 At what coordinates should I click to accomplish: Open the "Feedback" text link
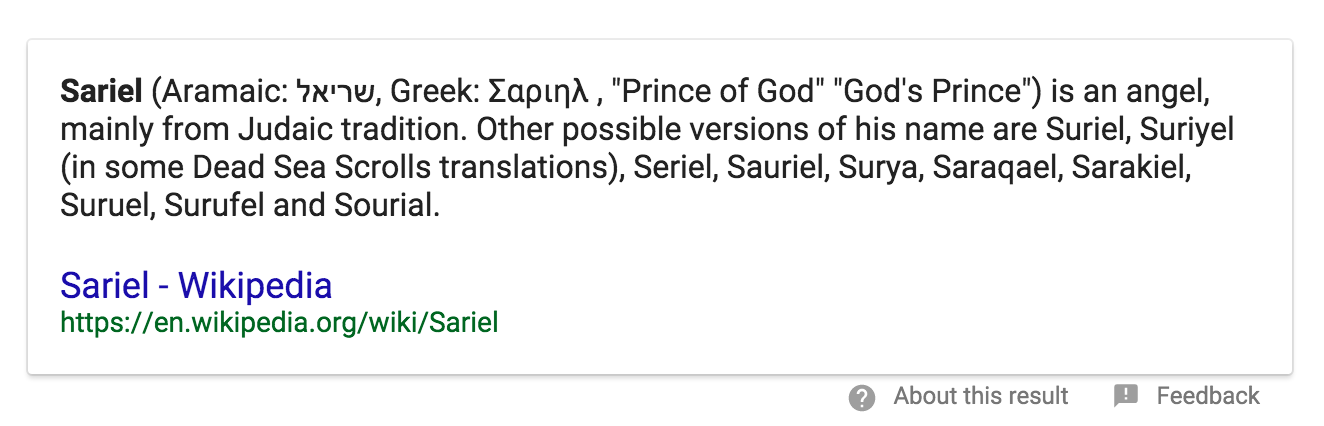point(1208,396)
